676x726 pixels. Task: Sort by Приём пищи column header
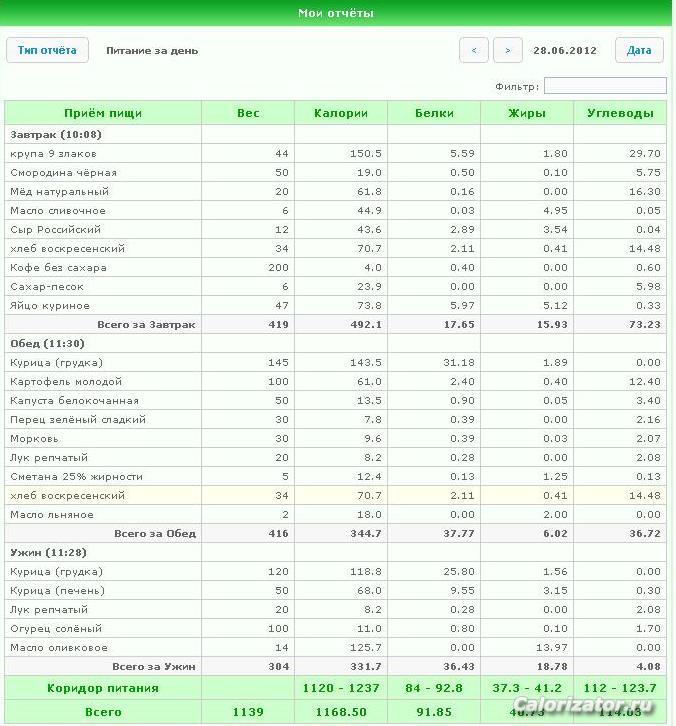(103, 113)
